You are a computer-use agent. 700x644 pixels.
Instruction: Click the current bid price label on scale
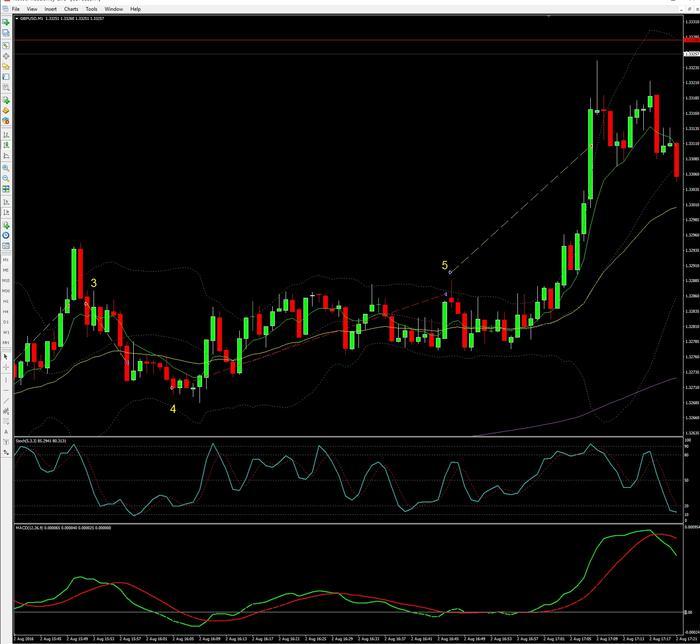tap(692, 54)
